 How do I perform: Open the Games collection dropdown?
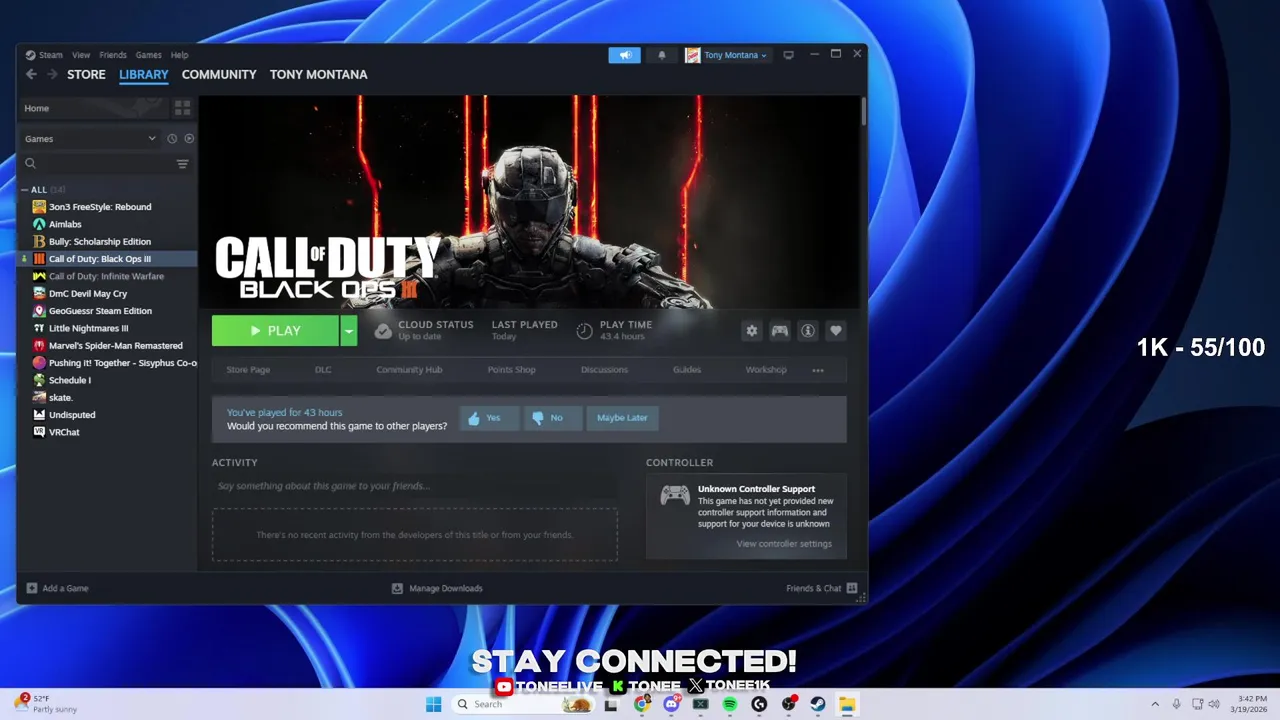[x=90, y=139]
